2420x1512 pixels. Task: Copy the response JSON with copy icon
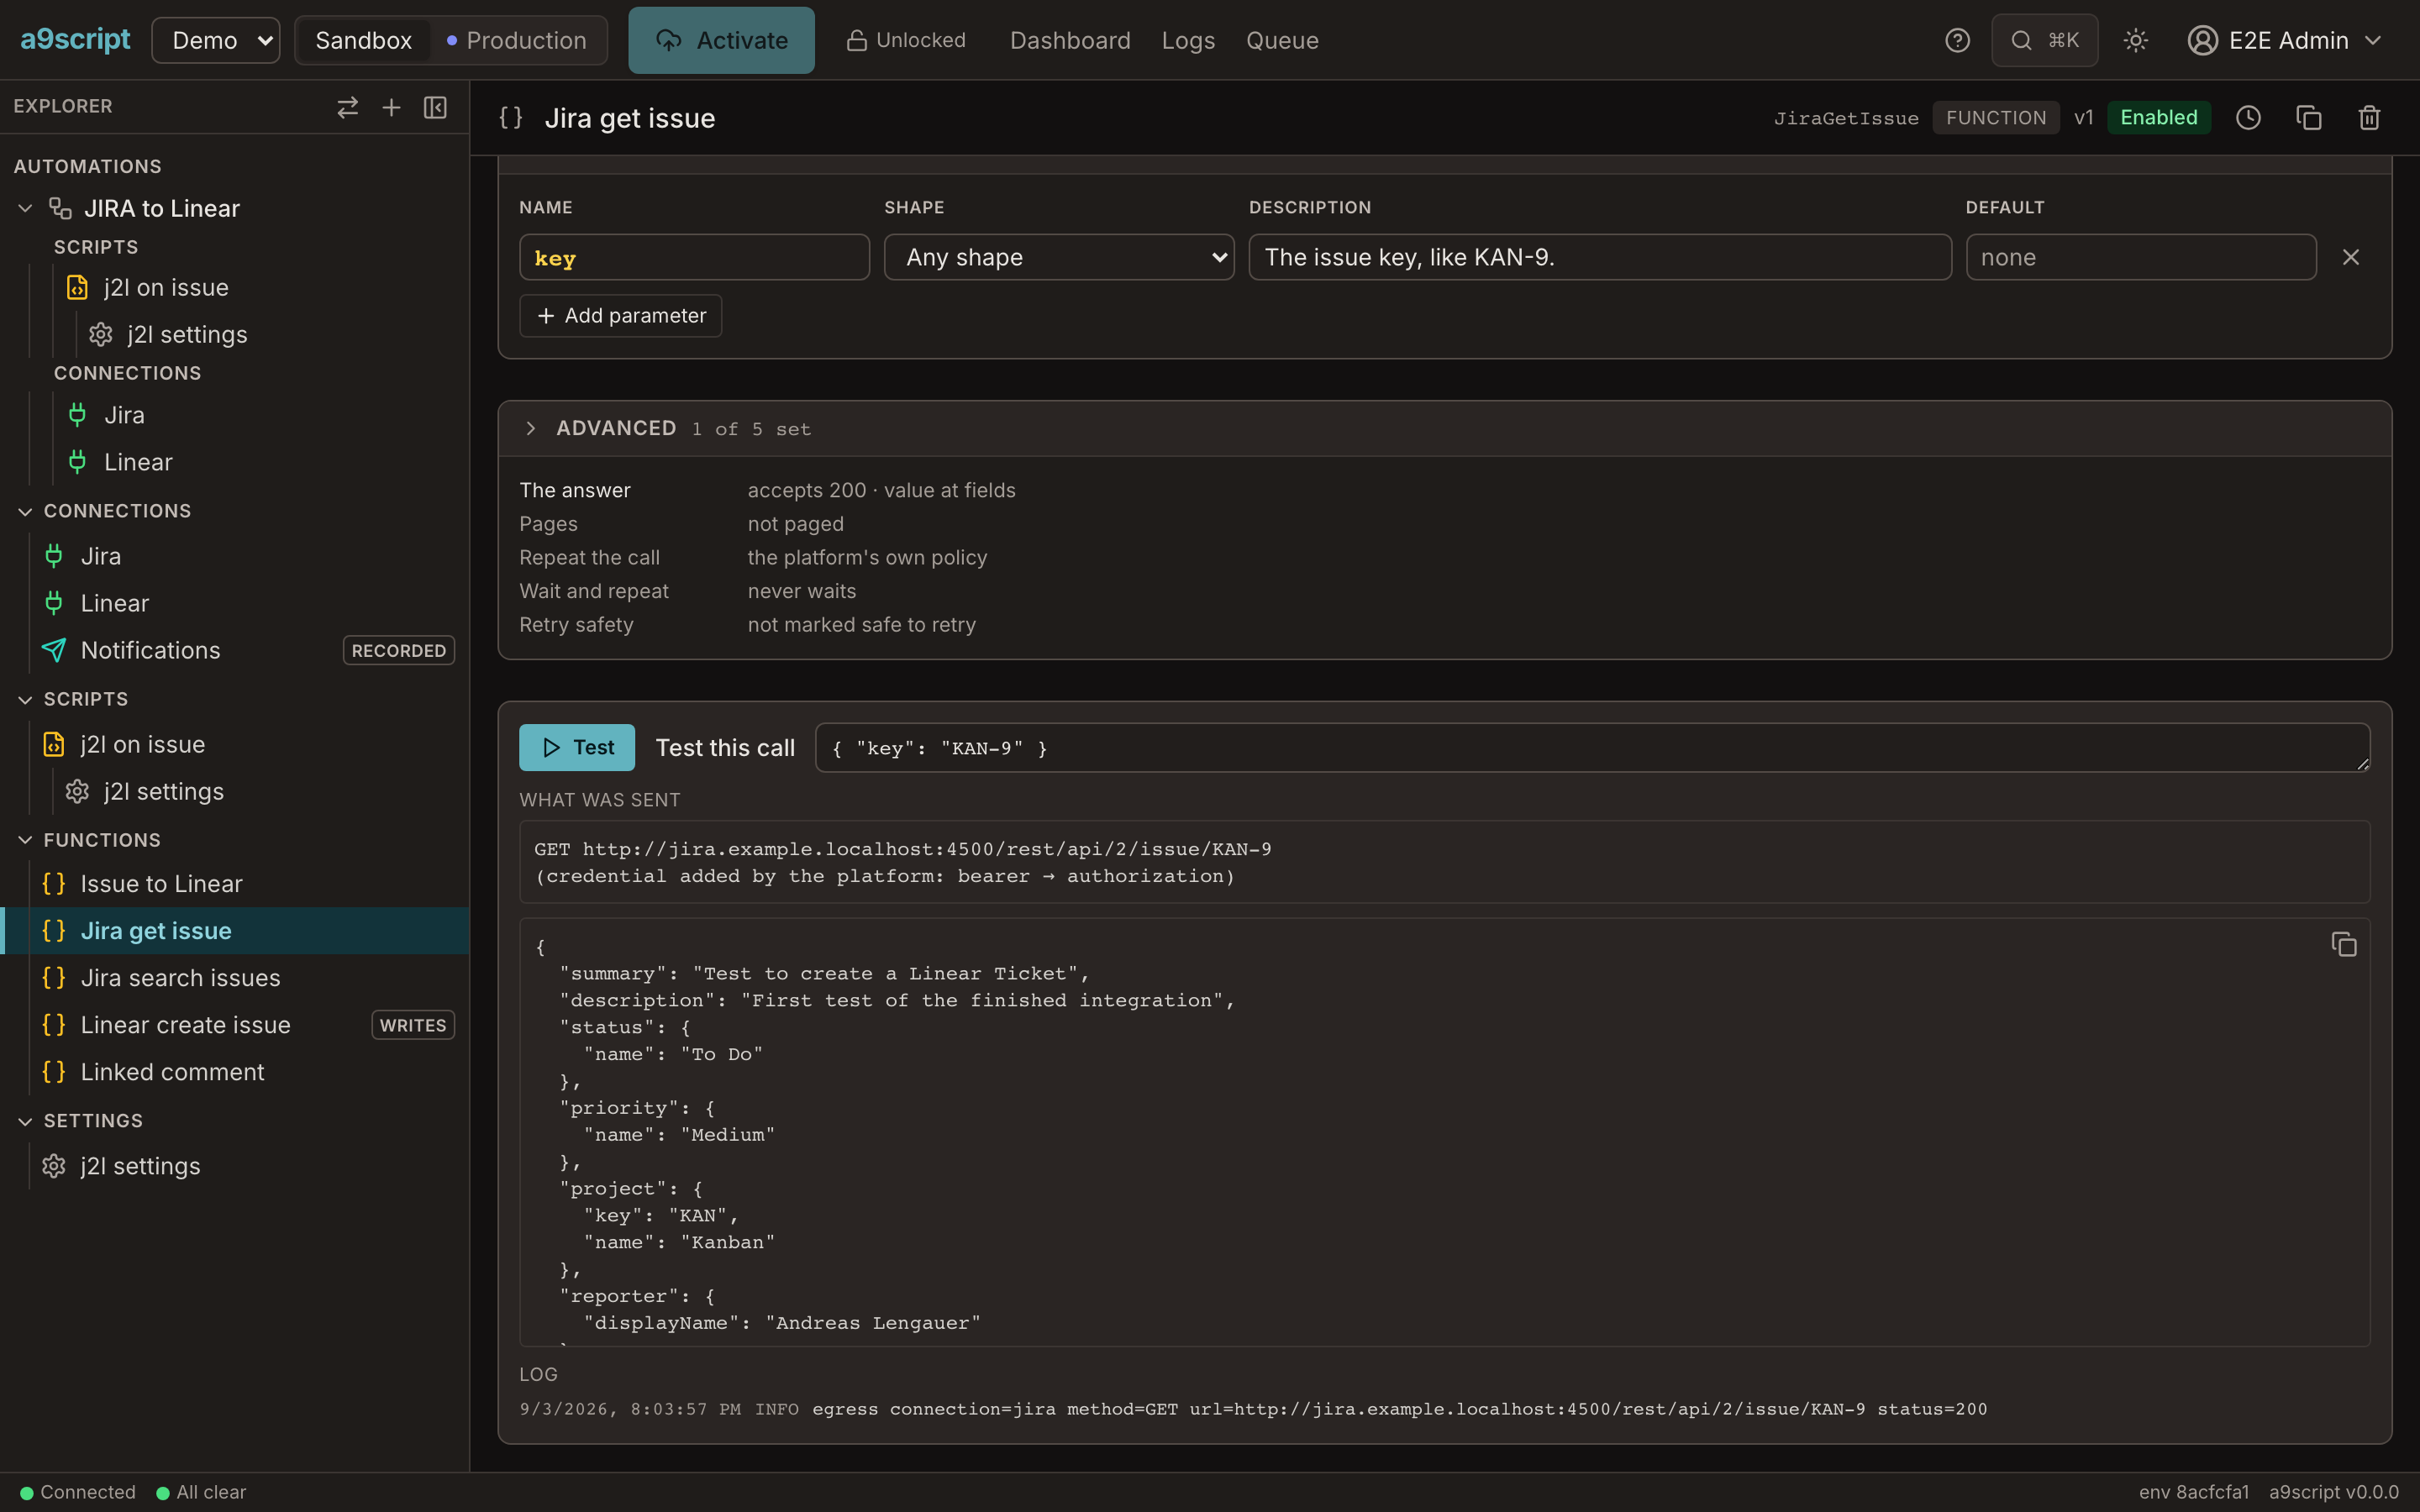[2344, 944]
